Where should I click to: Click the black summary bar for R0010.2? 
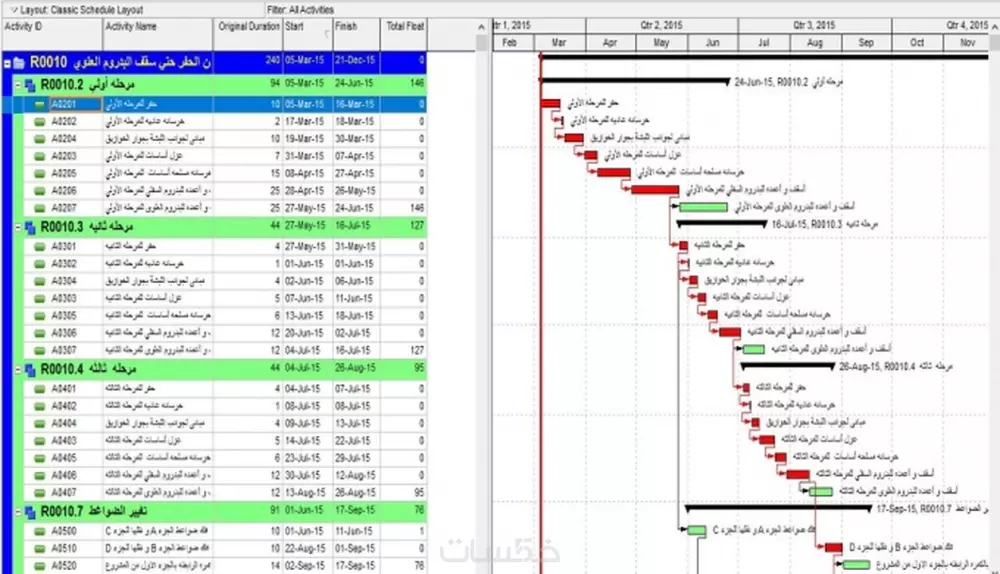click(x=635, y=80)
